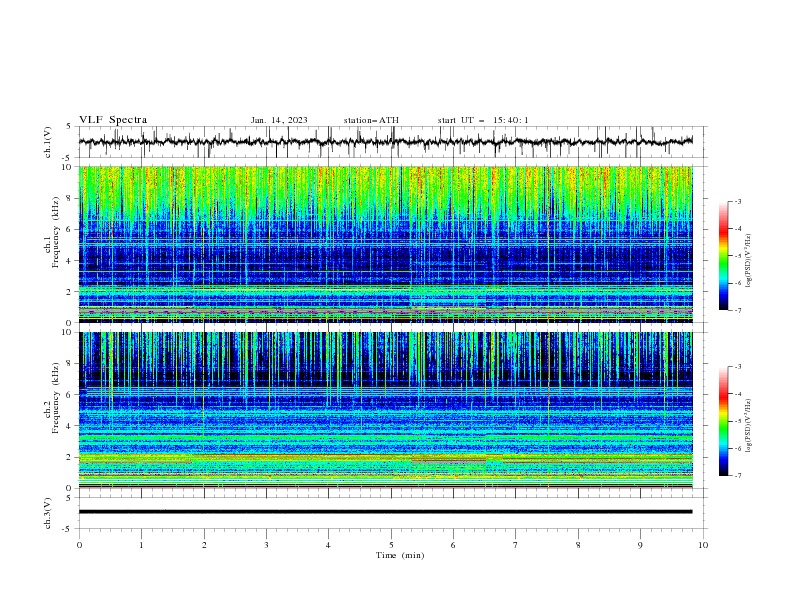Viewport: 792px width, 612px height.
Task: Click the upper colorbar "log(PSD)(V²/Hz)" label
Action: [x=748, y=261]
